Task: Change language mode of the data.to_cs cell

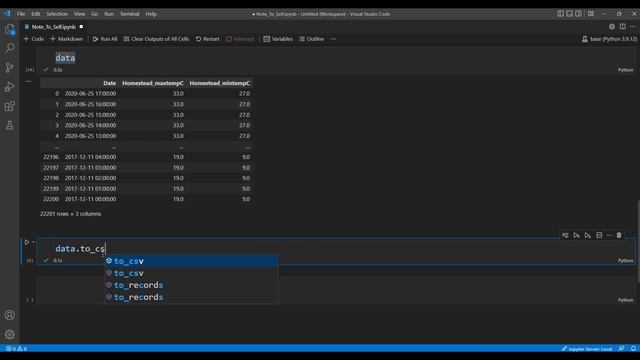Action: point(625,260)
